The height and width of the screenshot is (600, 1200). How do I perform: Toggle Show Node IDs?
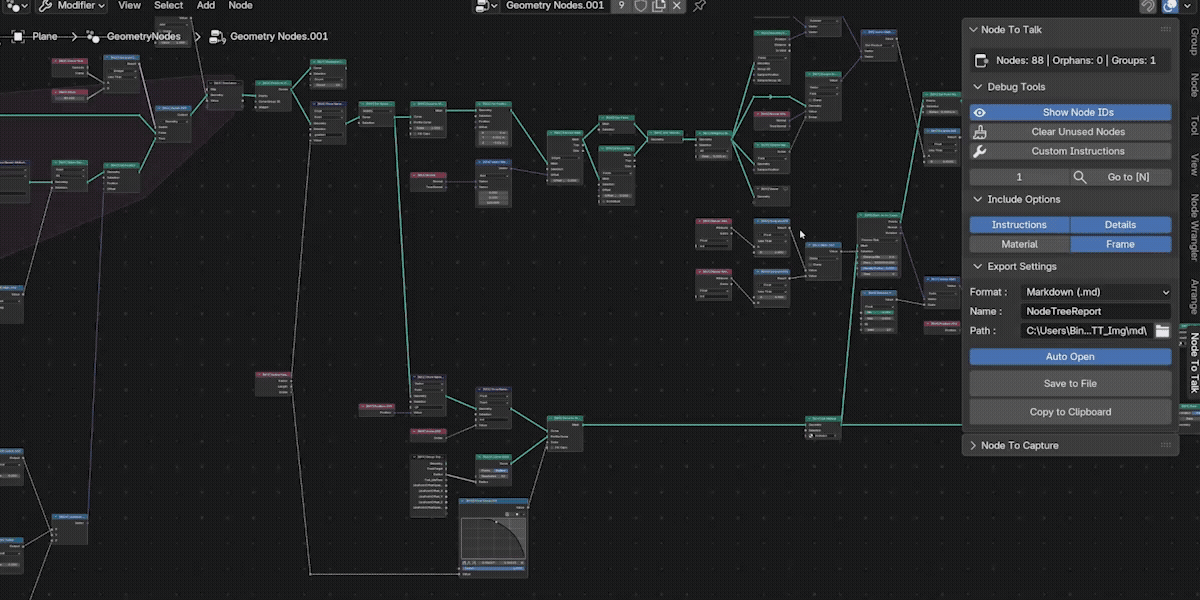point(1070,113)
